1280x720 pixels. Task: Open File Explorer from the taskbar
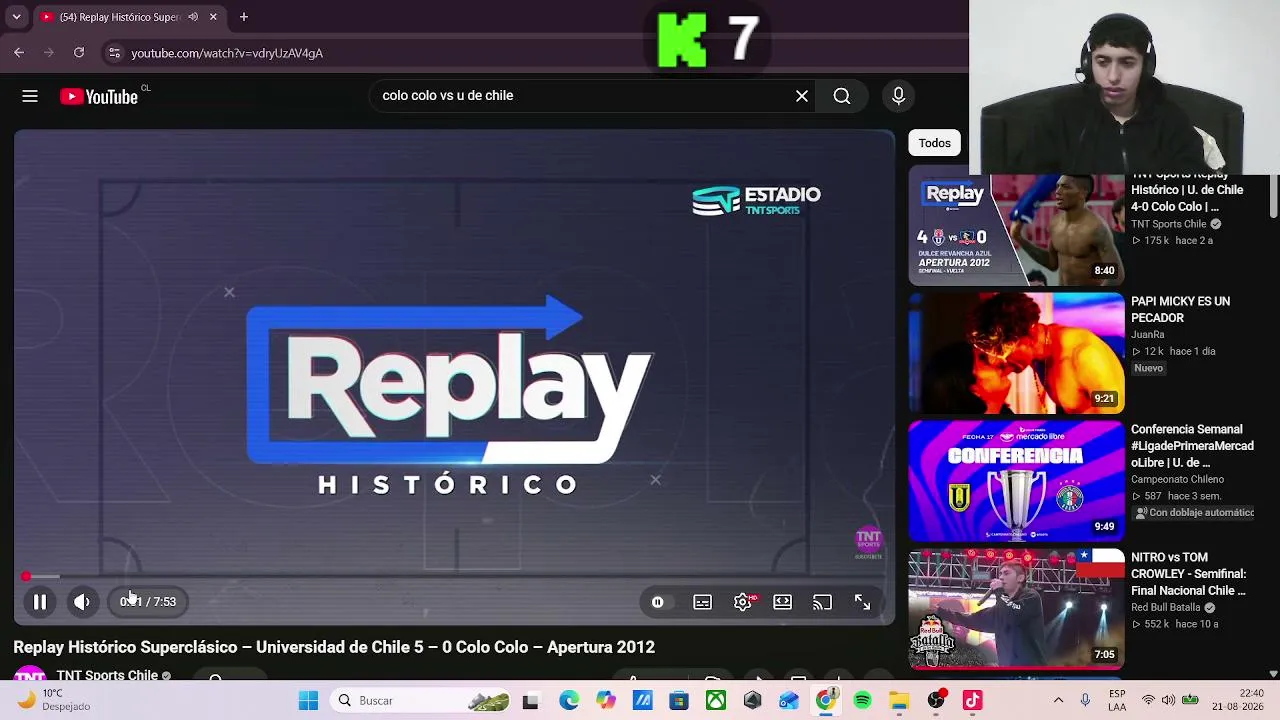coord(899,701)
